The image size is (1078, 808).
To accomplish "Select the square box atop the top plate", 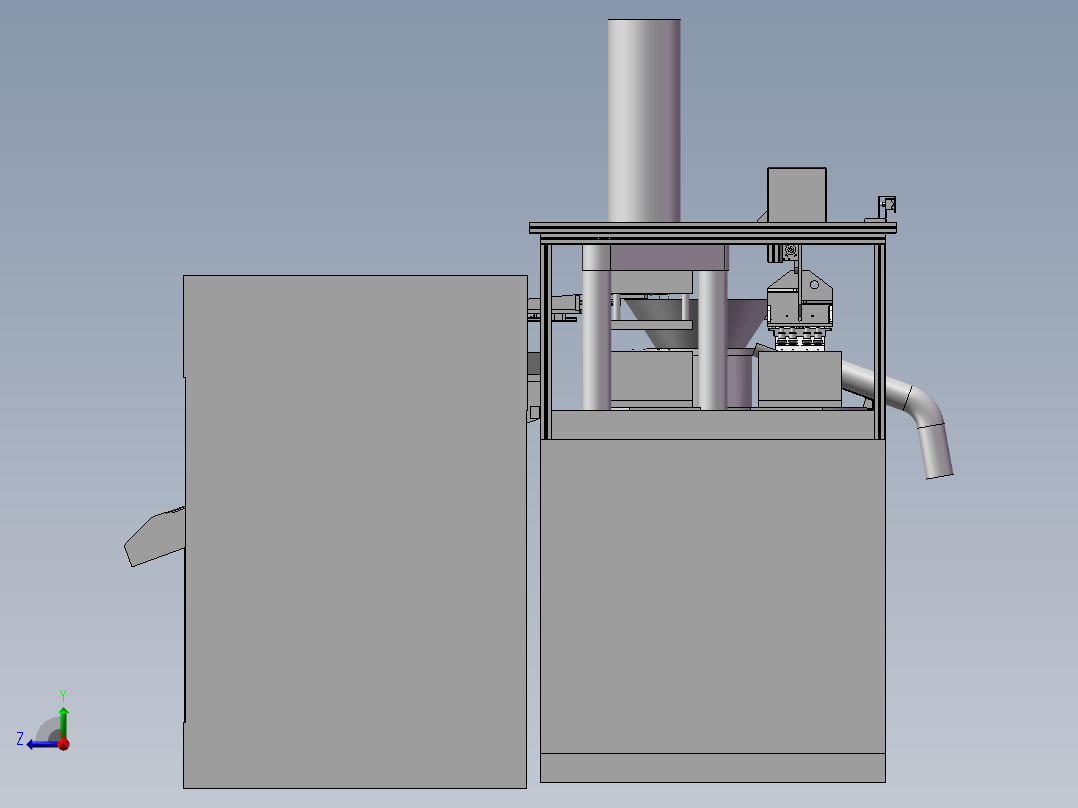I will (x=797, y=195).
